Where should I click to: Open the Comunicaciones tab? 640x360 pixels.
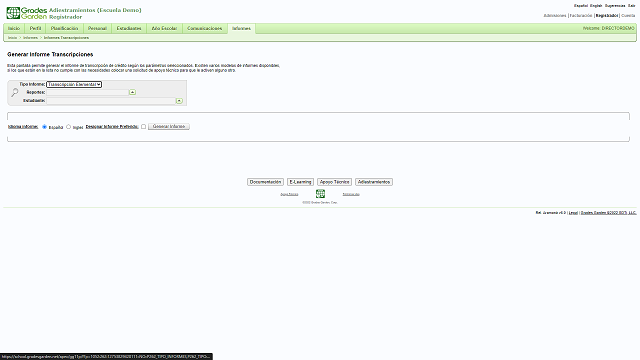pyautogui.click(x=204, y=29)
